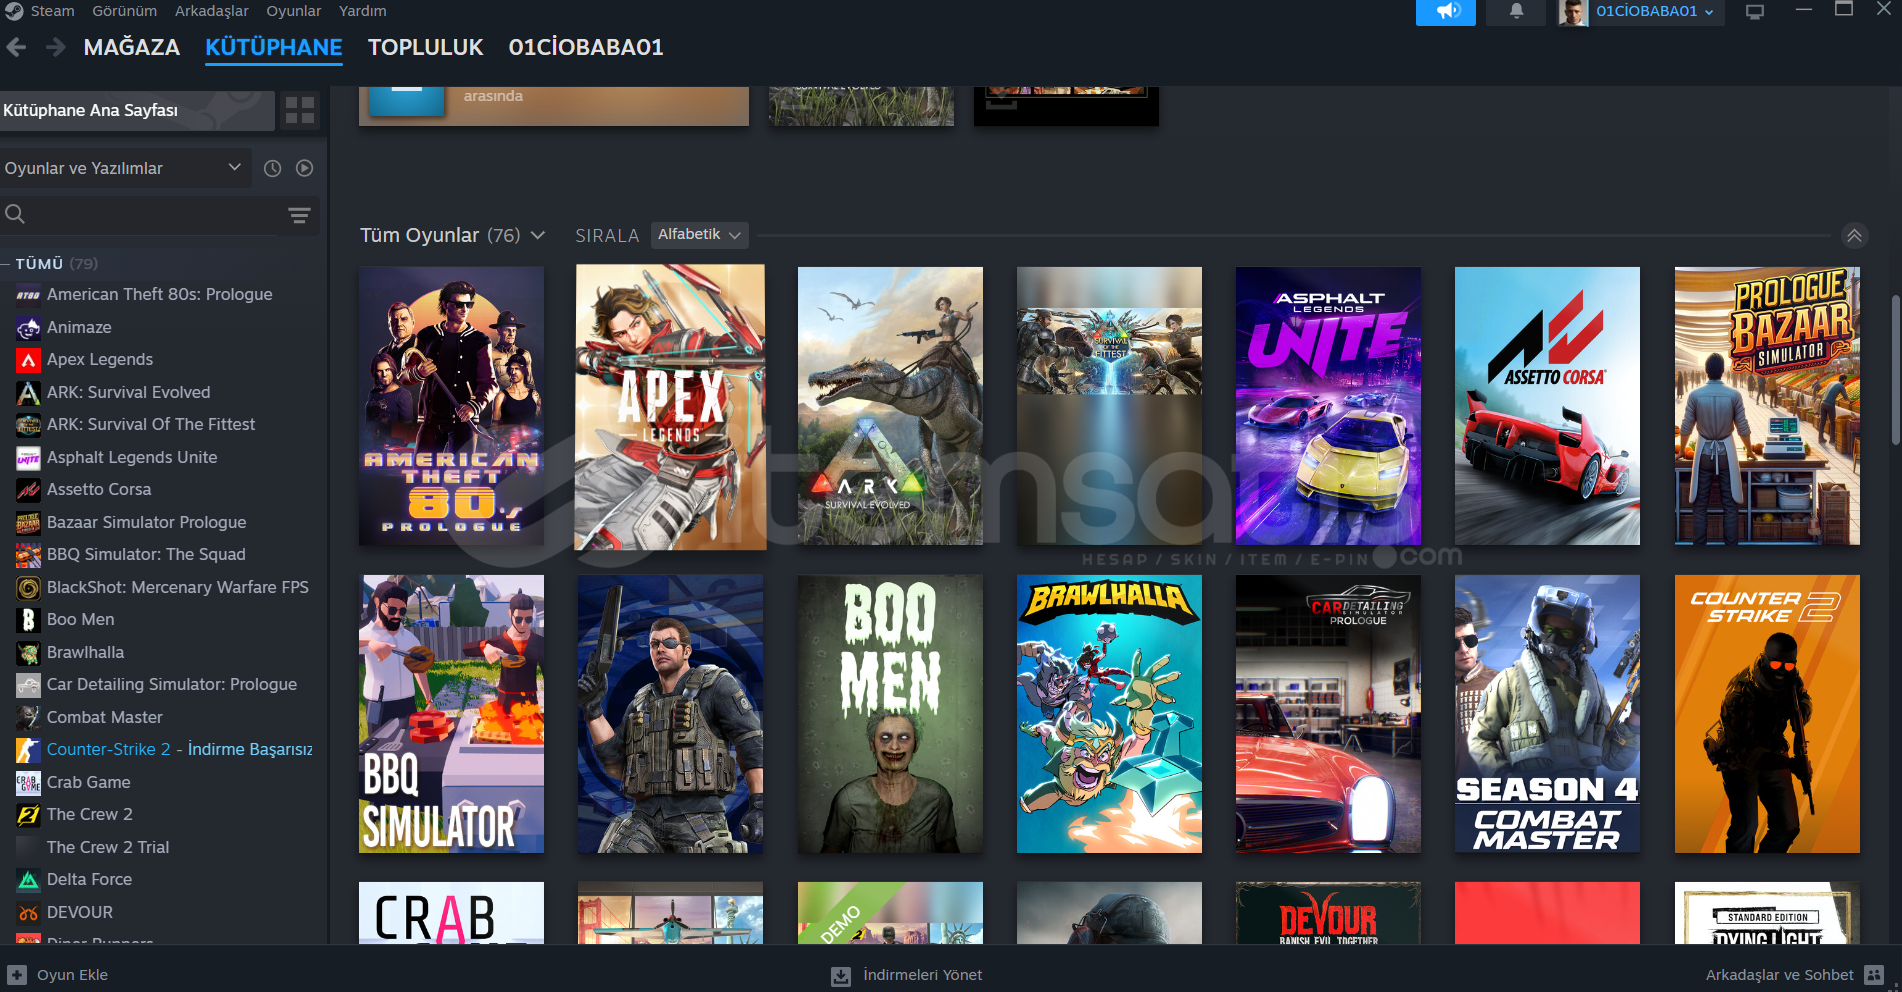Open İndirmeleri Yönet download icon
The width and height of the screenshot is (1902, 992).
[x=841, y=976]
